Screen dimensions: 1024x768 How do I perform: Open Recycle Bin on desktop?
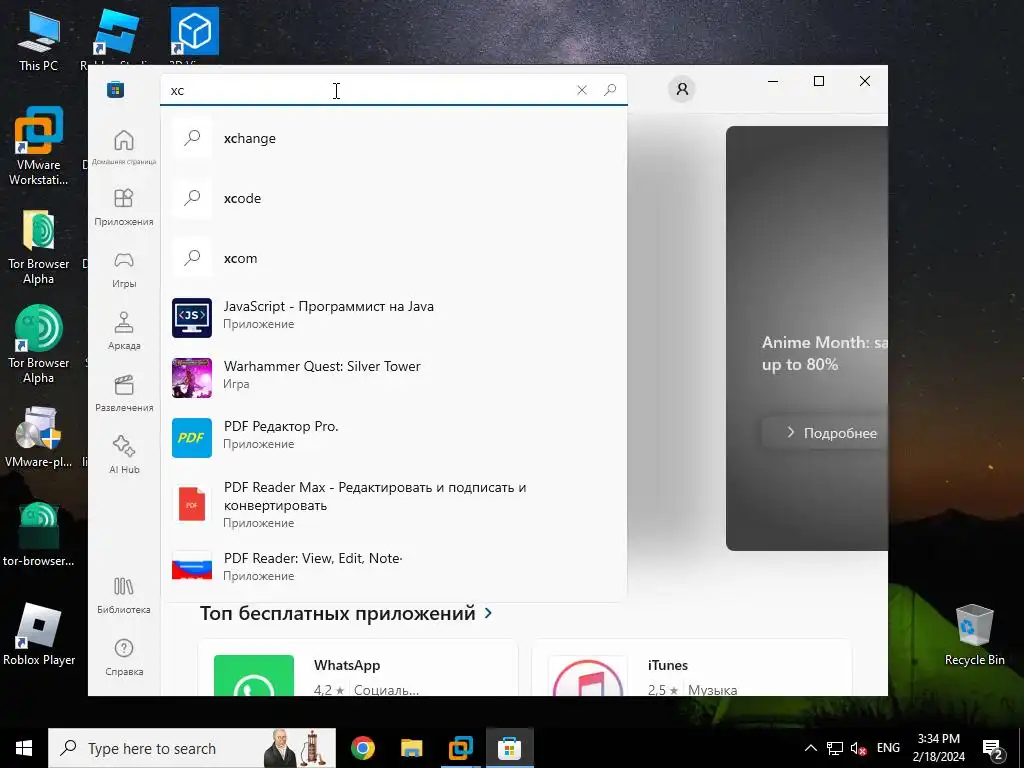pos(974,634)
